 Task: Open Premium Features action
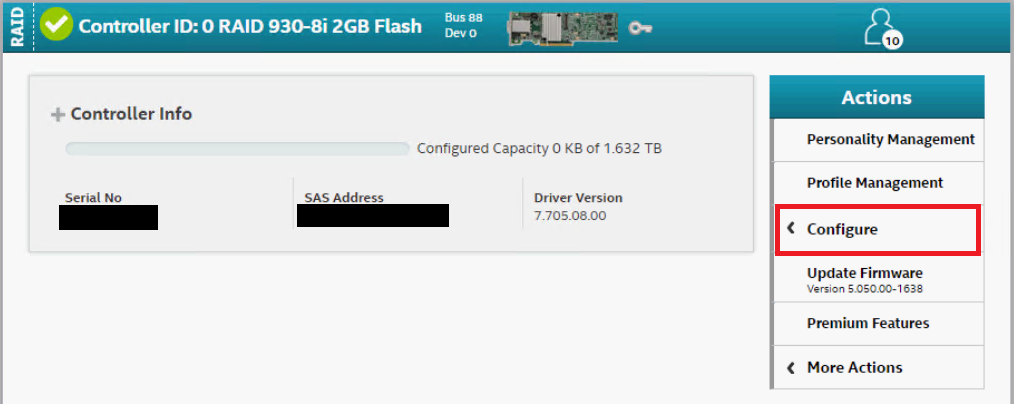pyautogui.click(x=868, y=323)
